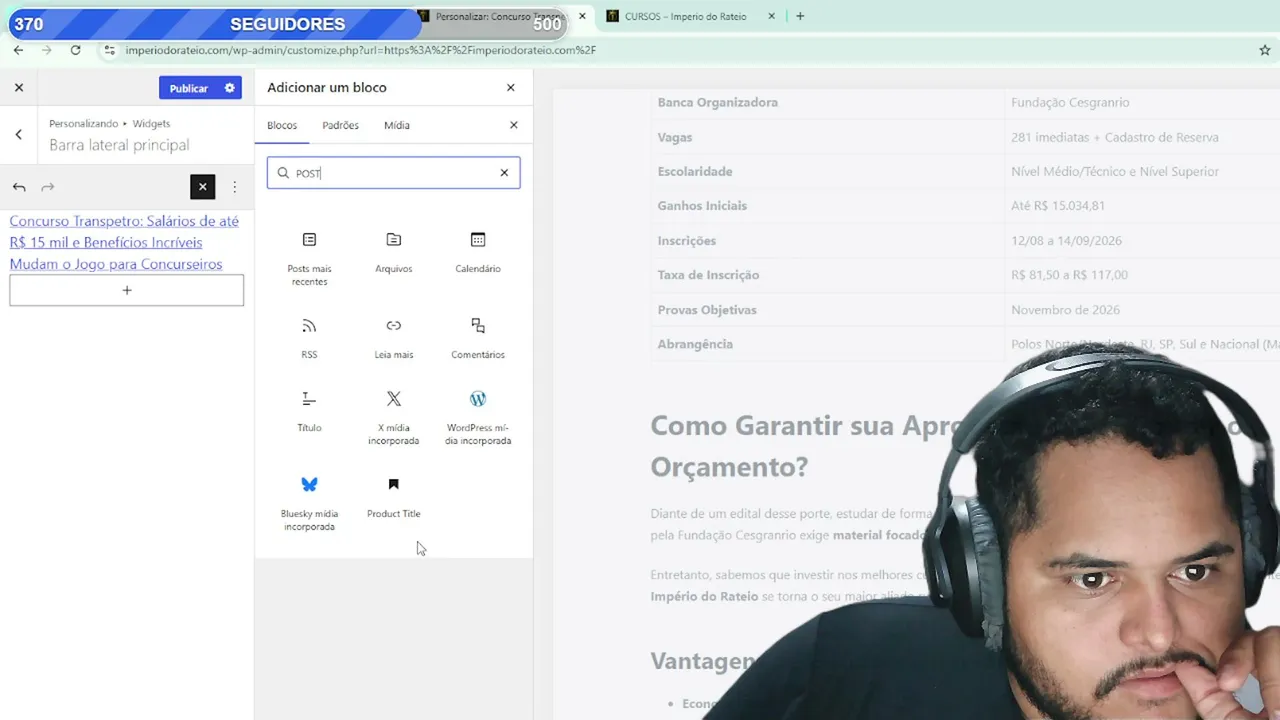The image size is (1280, 720).
Task: Click the 12/08 a 14/09/2026 value
Action: point(1066,241)
